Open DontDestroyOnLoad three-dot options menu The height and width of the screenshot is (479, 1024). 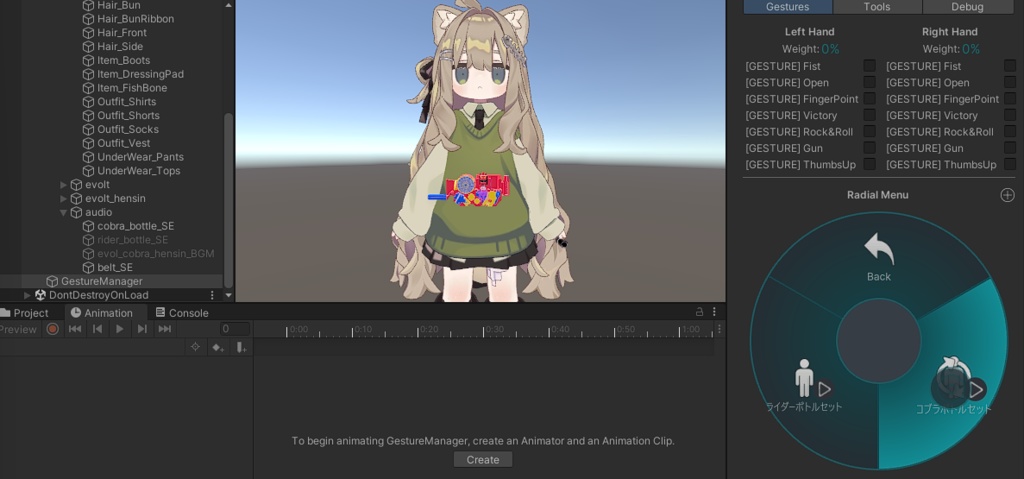point(212,295)
